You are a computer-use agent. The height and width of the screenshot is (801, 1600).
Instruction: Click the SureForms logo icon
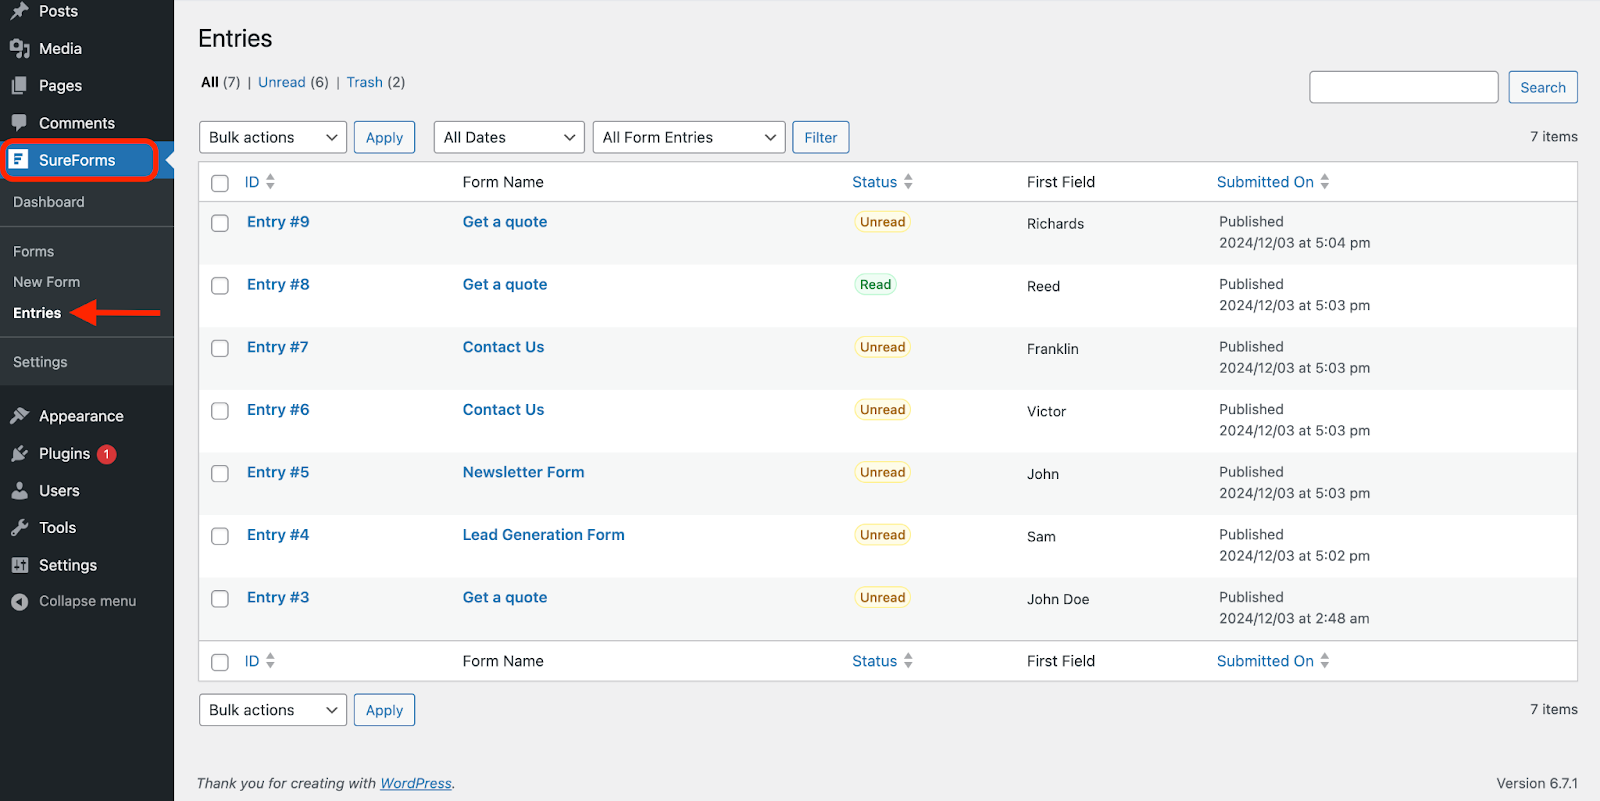19,159
